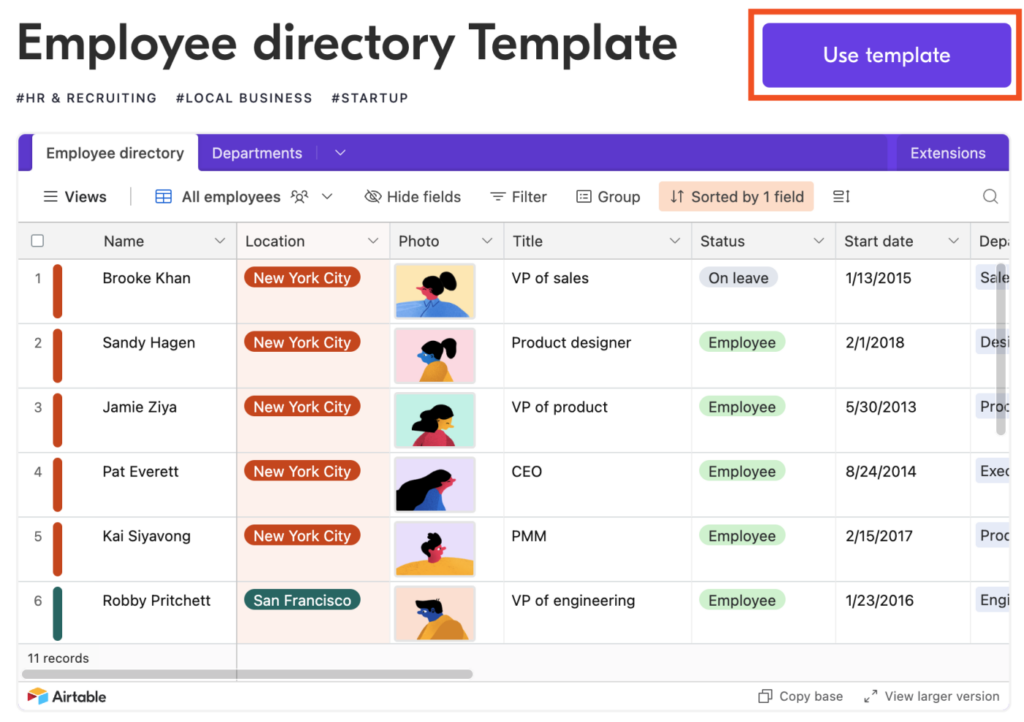Click the vertical scrollbar at right edge
Screen dimensions: 1024x722
(1000, 349)
